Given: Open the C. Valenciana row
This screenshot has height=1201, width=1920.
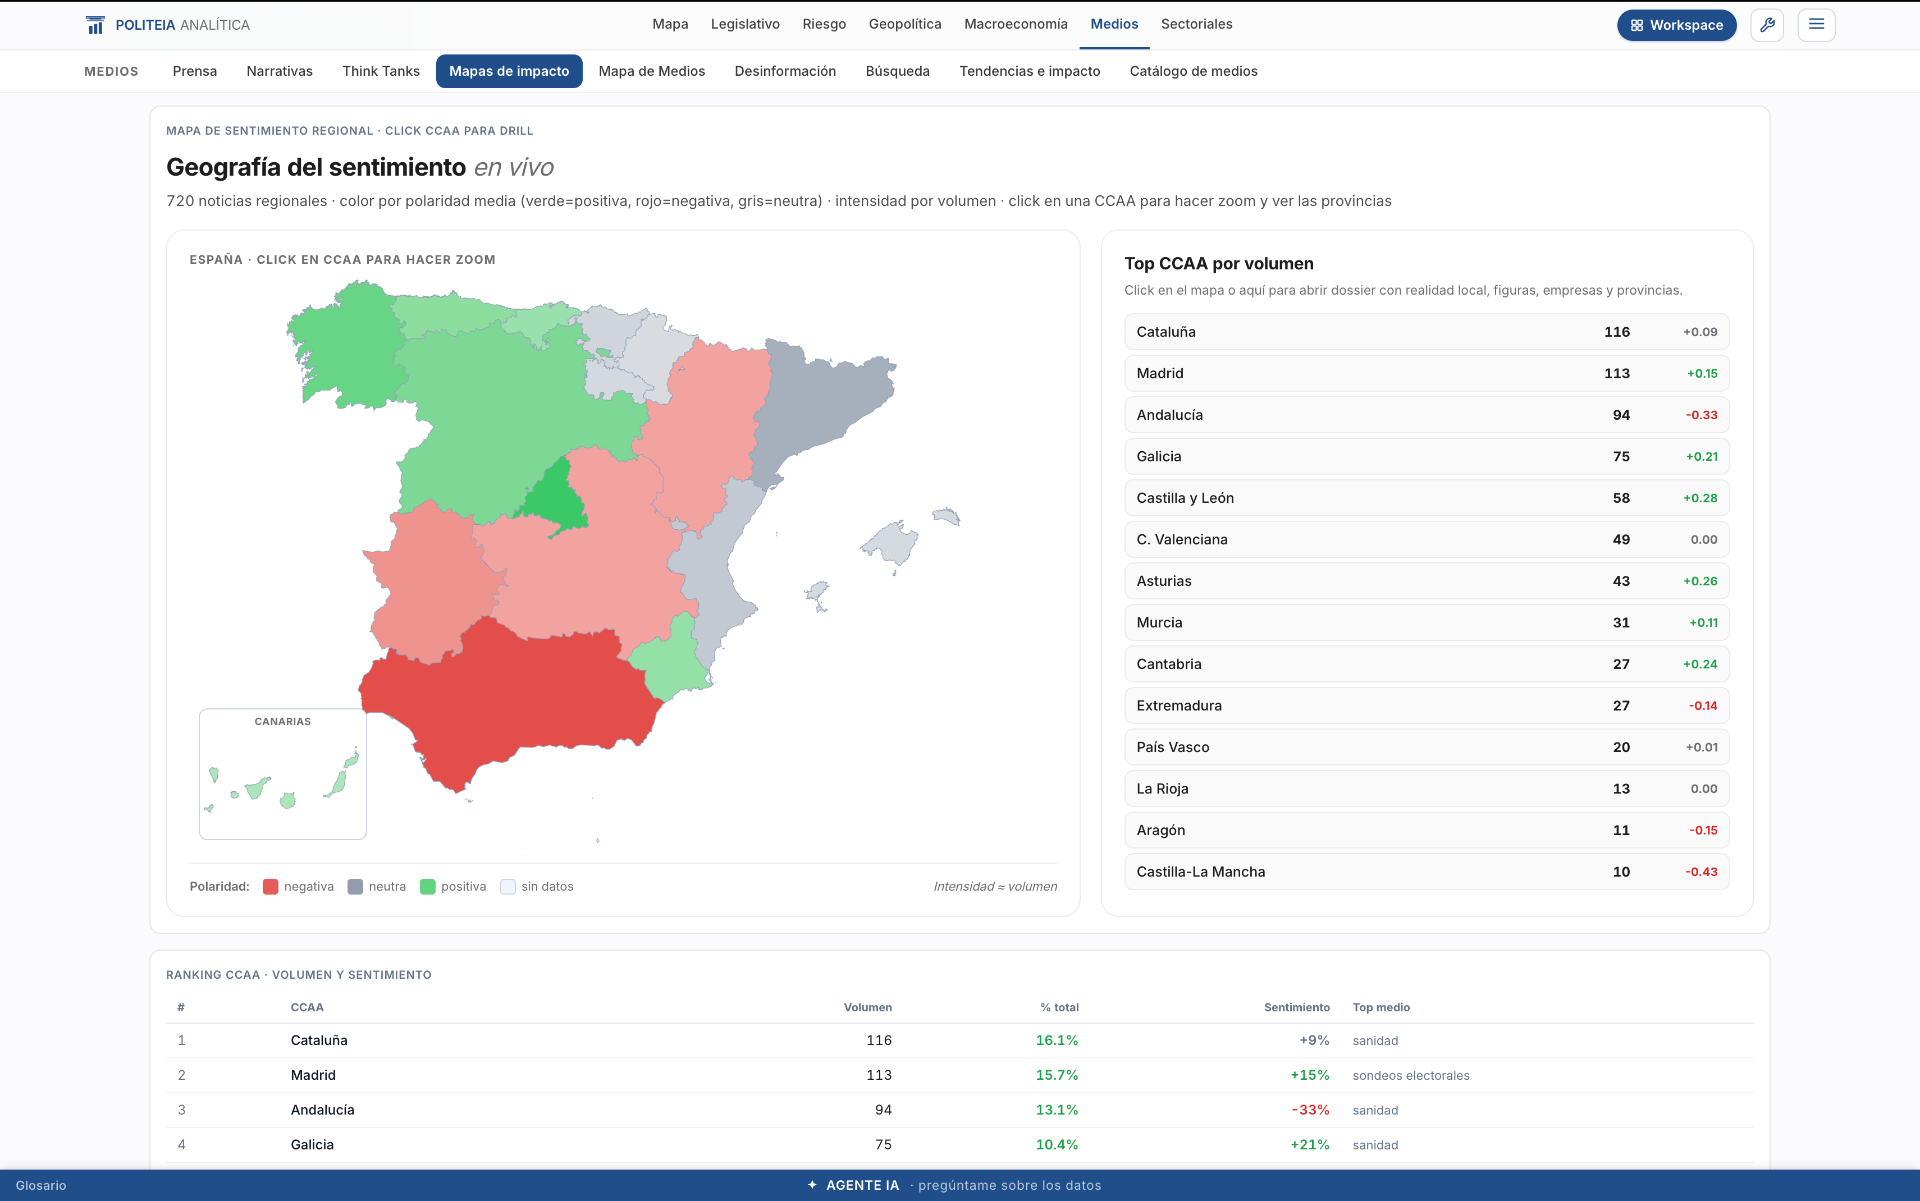Looking at the screenshot, I should coord(1427,539).
